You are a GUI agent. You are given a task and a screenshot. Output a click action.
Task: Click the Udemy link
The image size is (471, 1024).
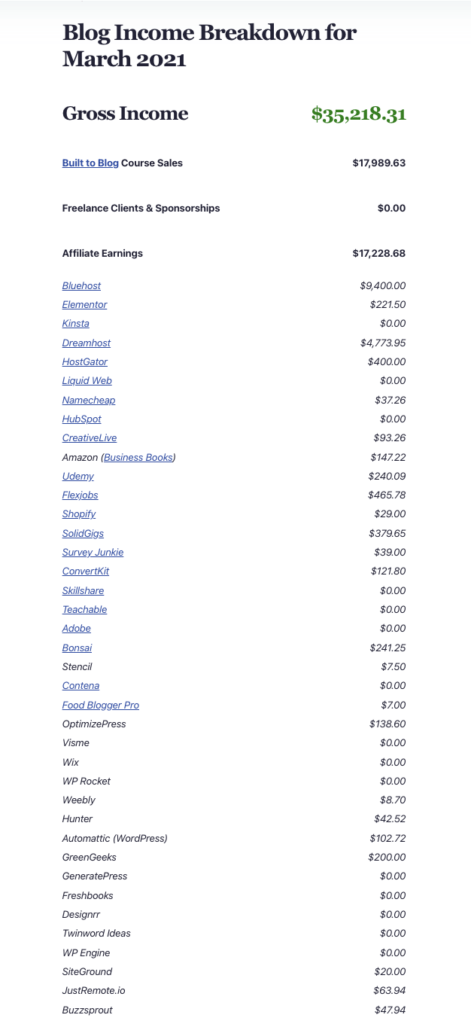(x=78, y=476)
